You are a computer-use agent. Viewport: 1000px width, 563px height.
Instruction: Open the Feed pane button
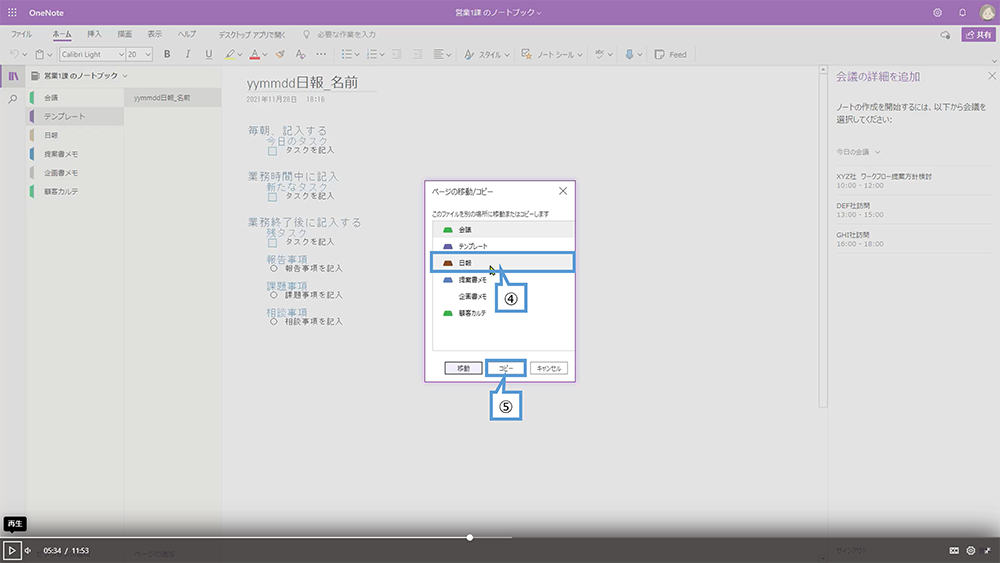pyautogui.click(x=671, y=54)
